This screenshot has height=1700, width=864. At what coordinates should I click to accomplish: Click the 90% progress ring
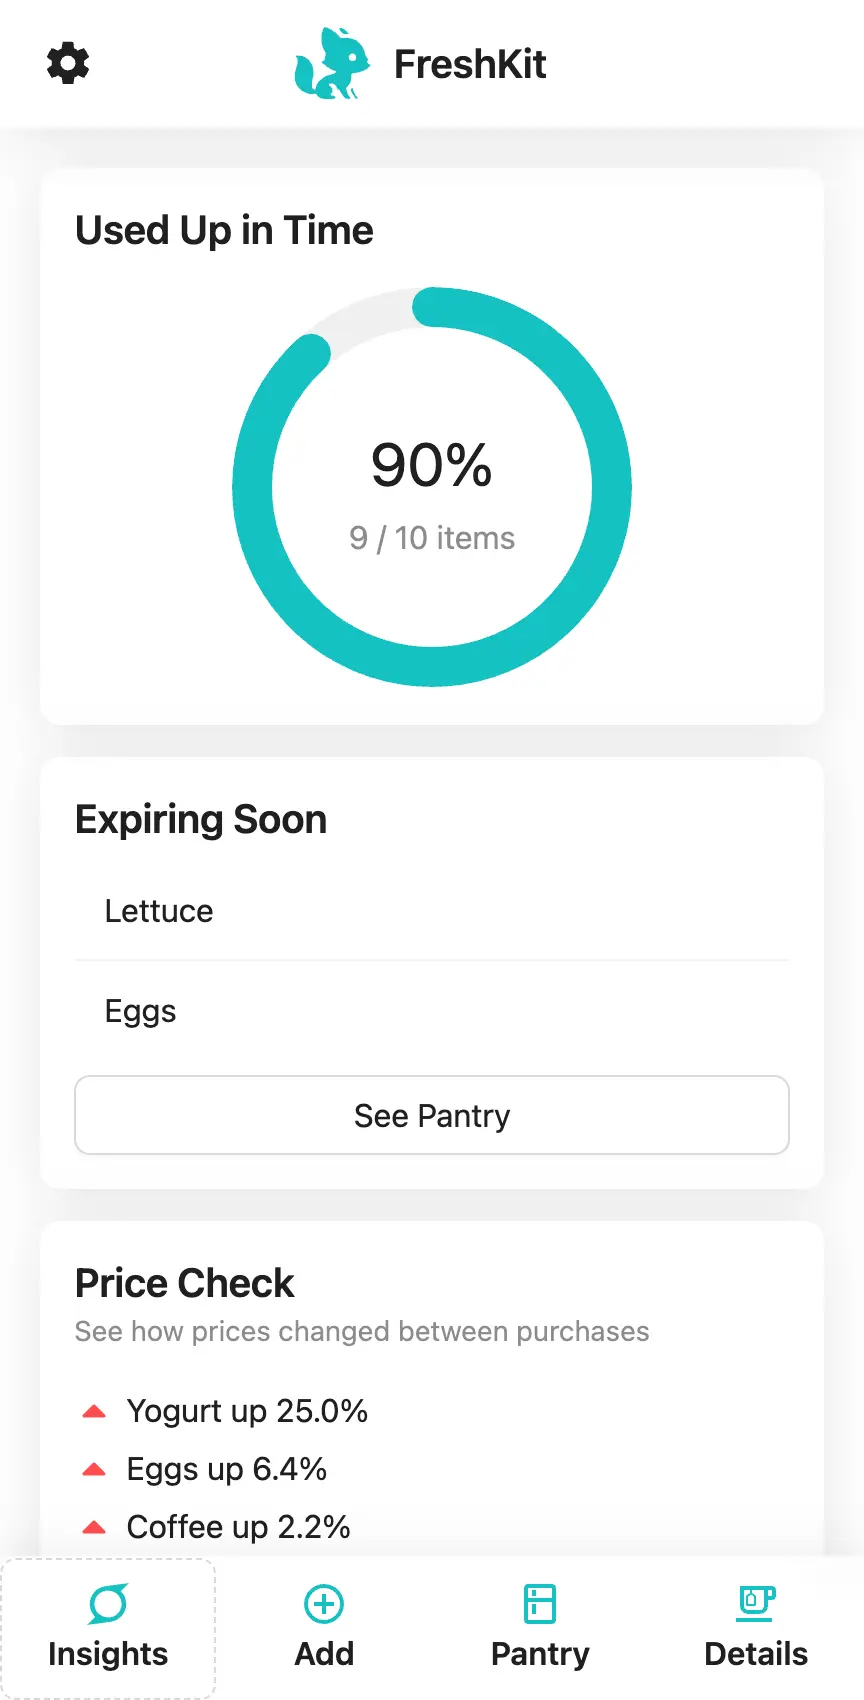tap(432, 487)
